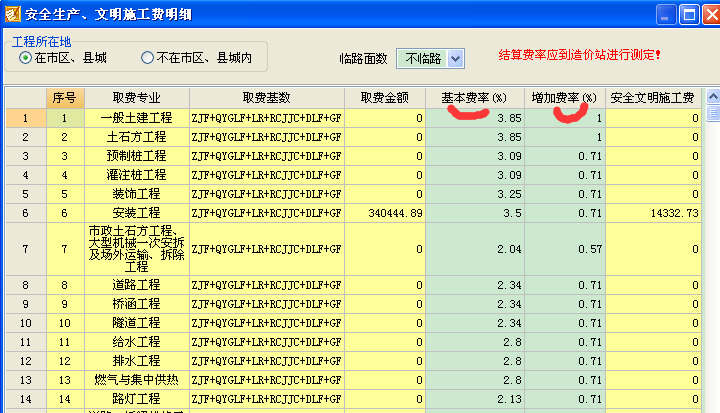Click the 取费基数 column header

[x=266, y=98]
